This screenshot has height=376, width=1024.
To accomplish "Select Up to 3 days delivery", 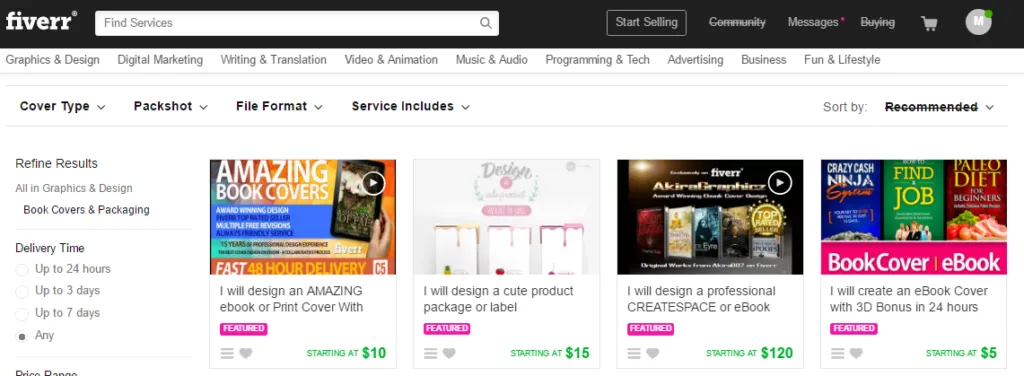I will [x=22, y=292].
